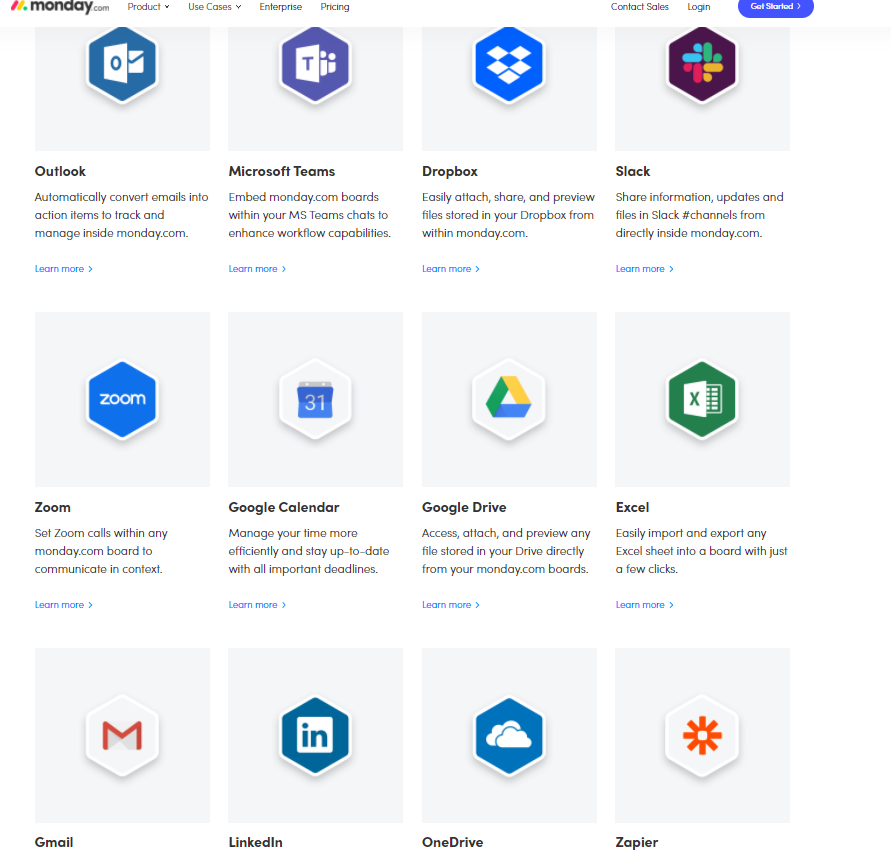This screenshot has height=859, width=891.
Task: Click the Zapier asterisk icon
Action: coord(702,735)
